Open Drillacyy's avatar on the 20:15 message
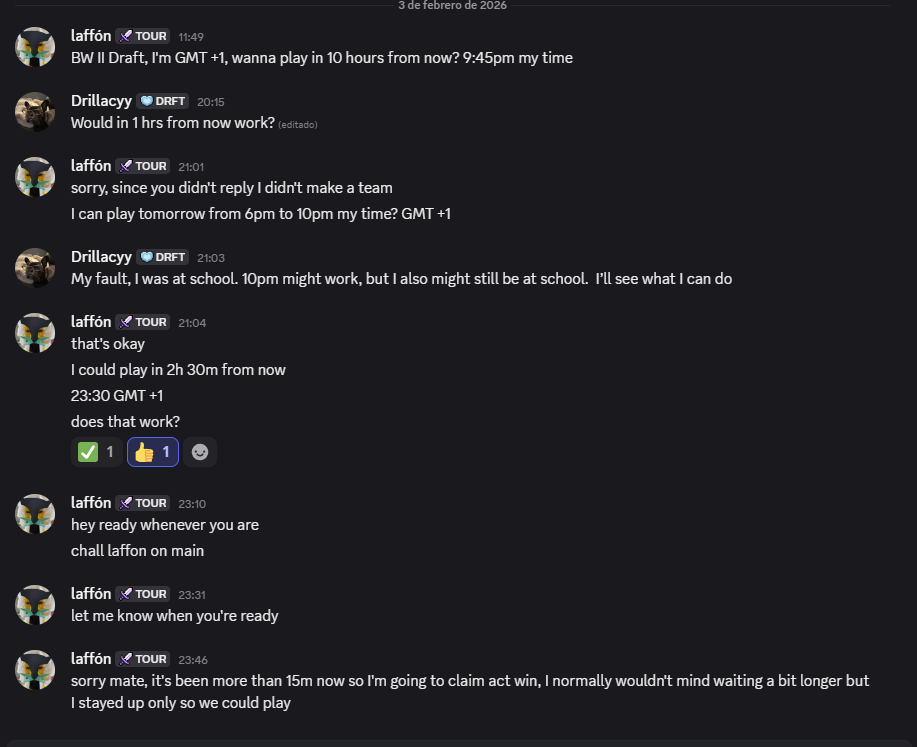The image size is (917, 747). point(35,112)
